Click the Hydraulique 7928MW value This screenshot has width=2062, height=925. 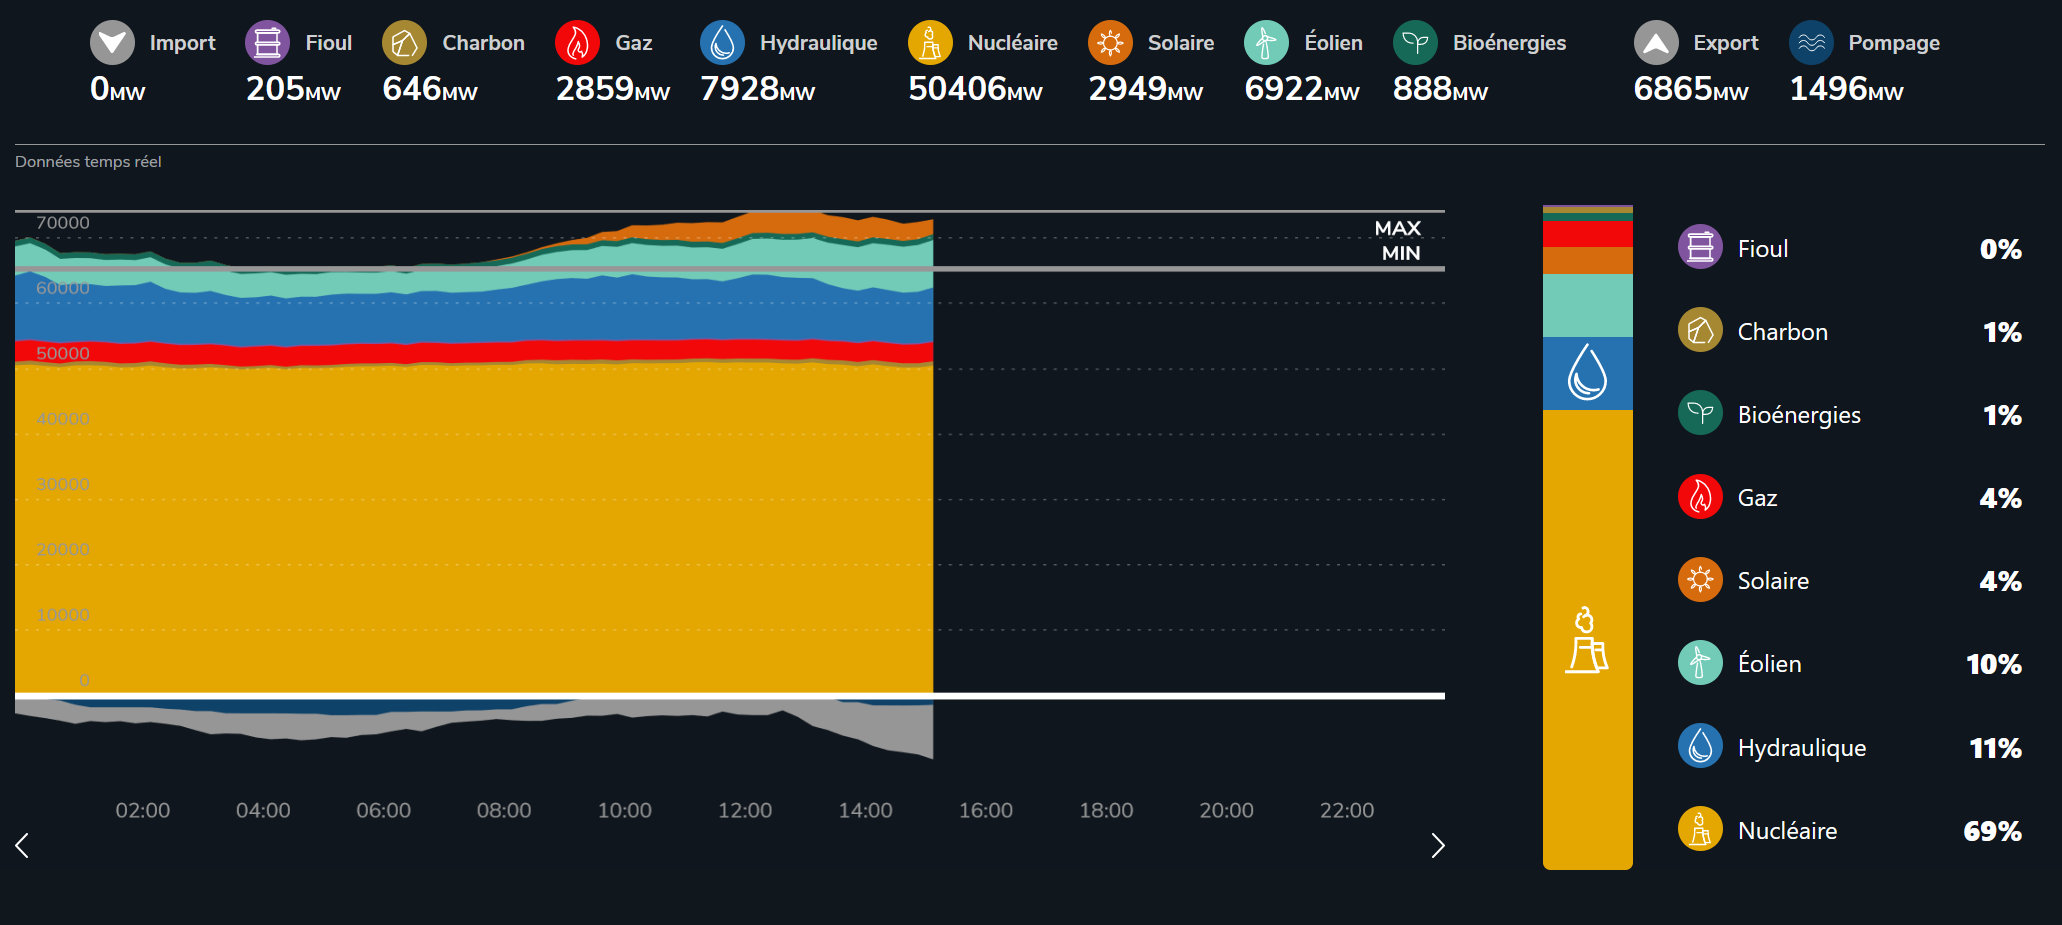coord(757,89)
